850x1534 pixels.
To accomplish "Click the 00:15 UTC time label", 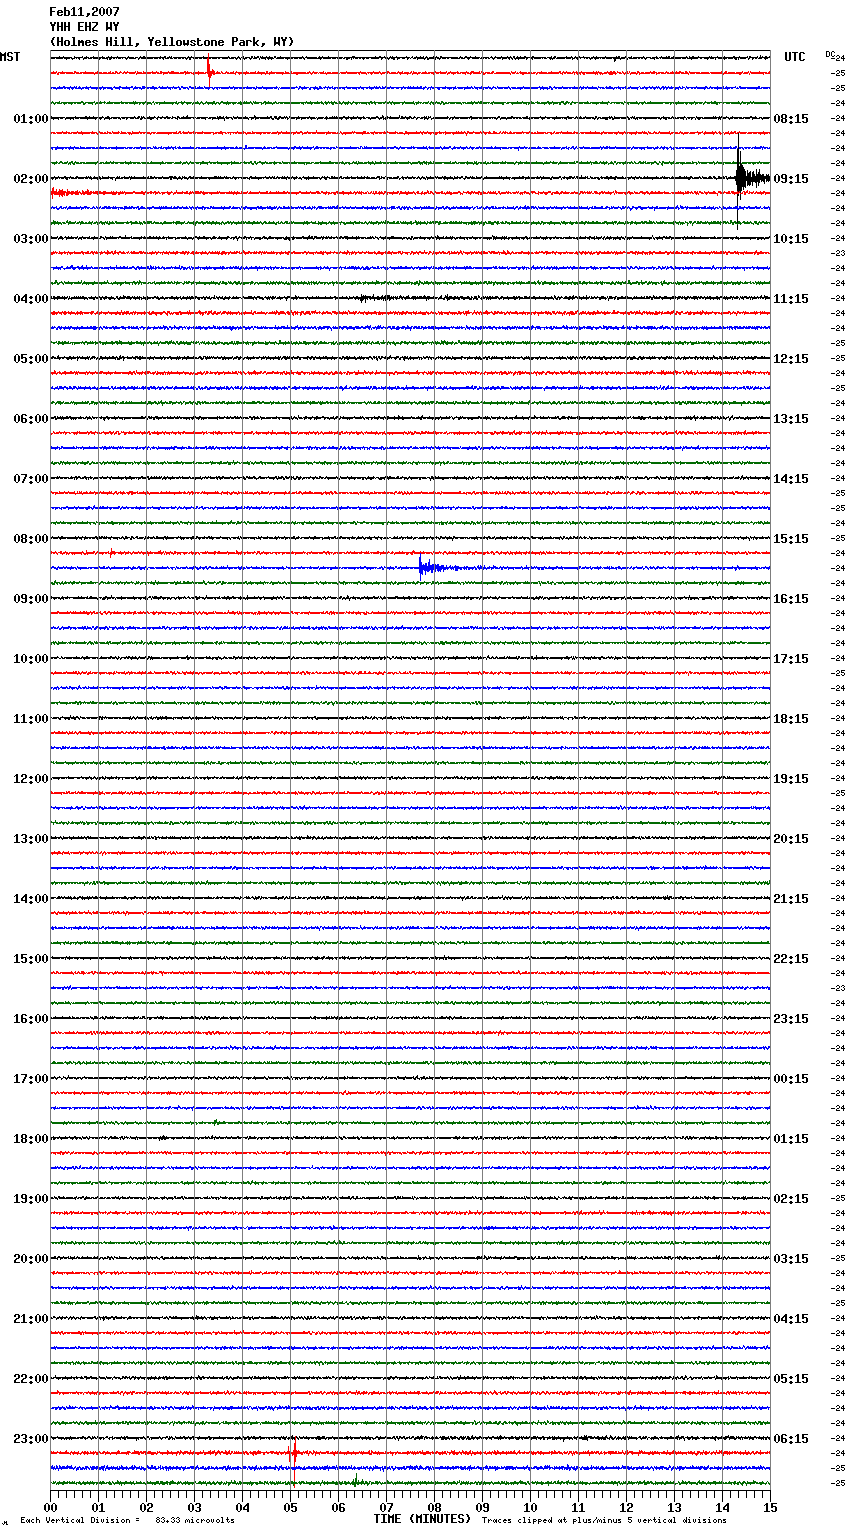I will [x=791, y=1079].
